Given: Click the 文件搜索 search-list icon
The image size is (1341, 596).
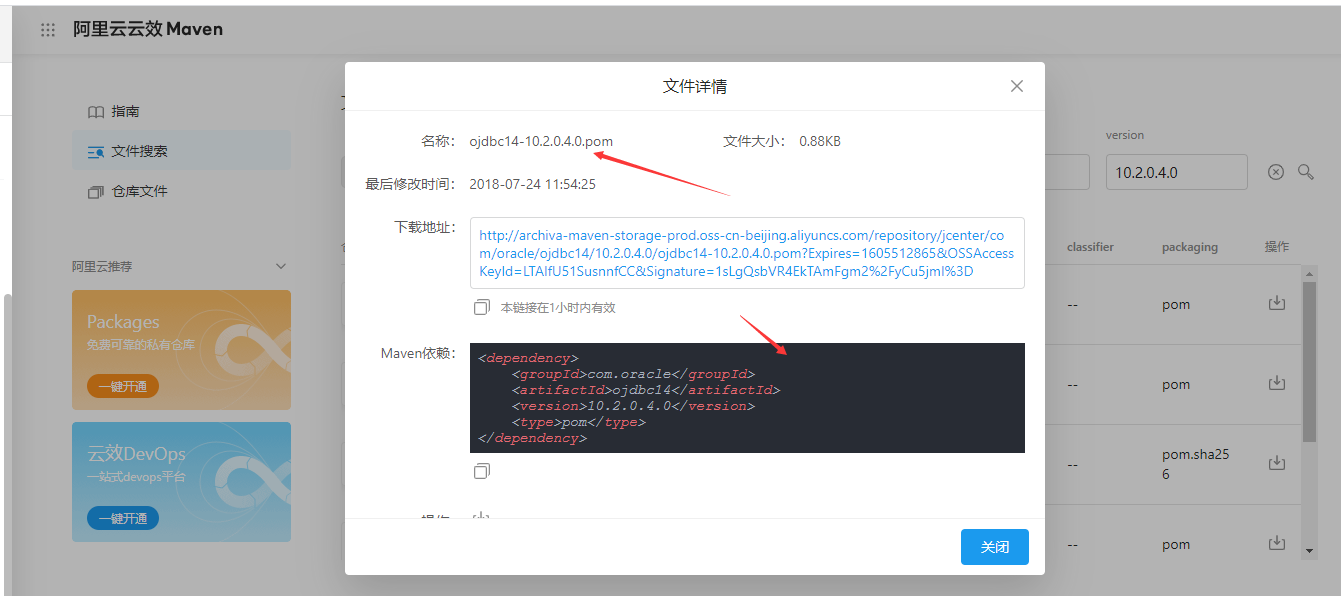Looking at the screenshot, I should [x=96, y=152].
